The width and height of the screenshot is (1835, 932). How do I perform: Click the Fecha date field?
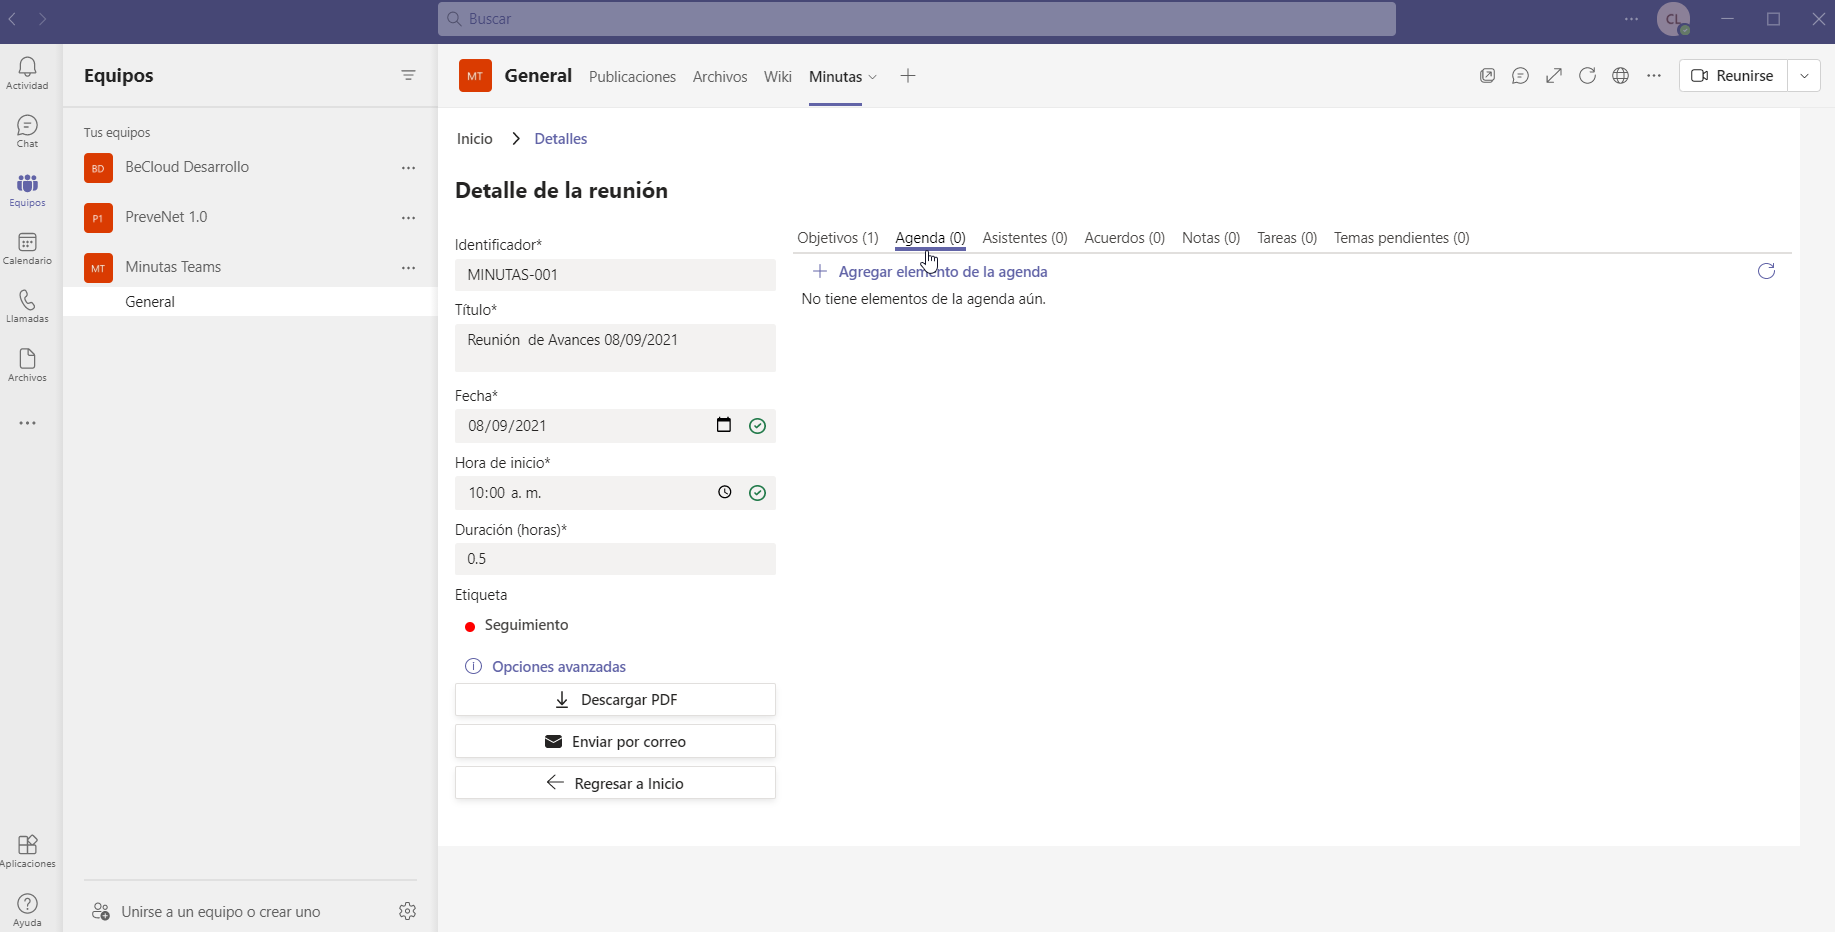[615, 426]
